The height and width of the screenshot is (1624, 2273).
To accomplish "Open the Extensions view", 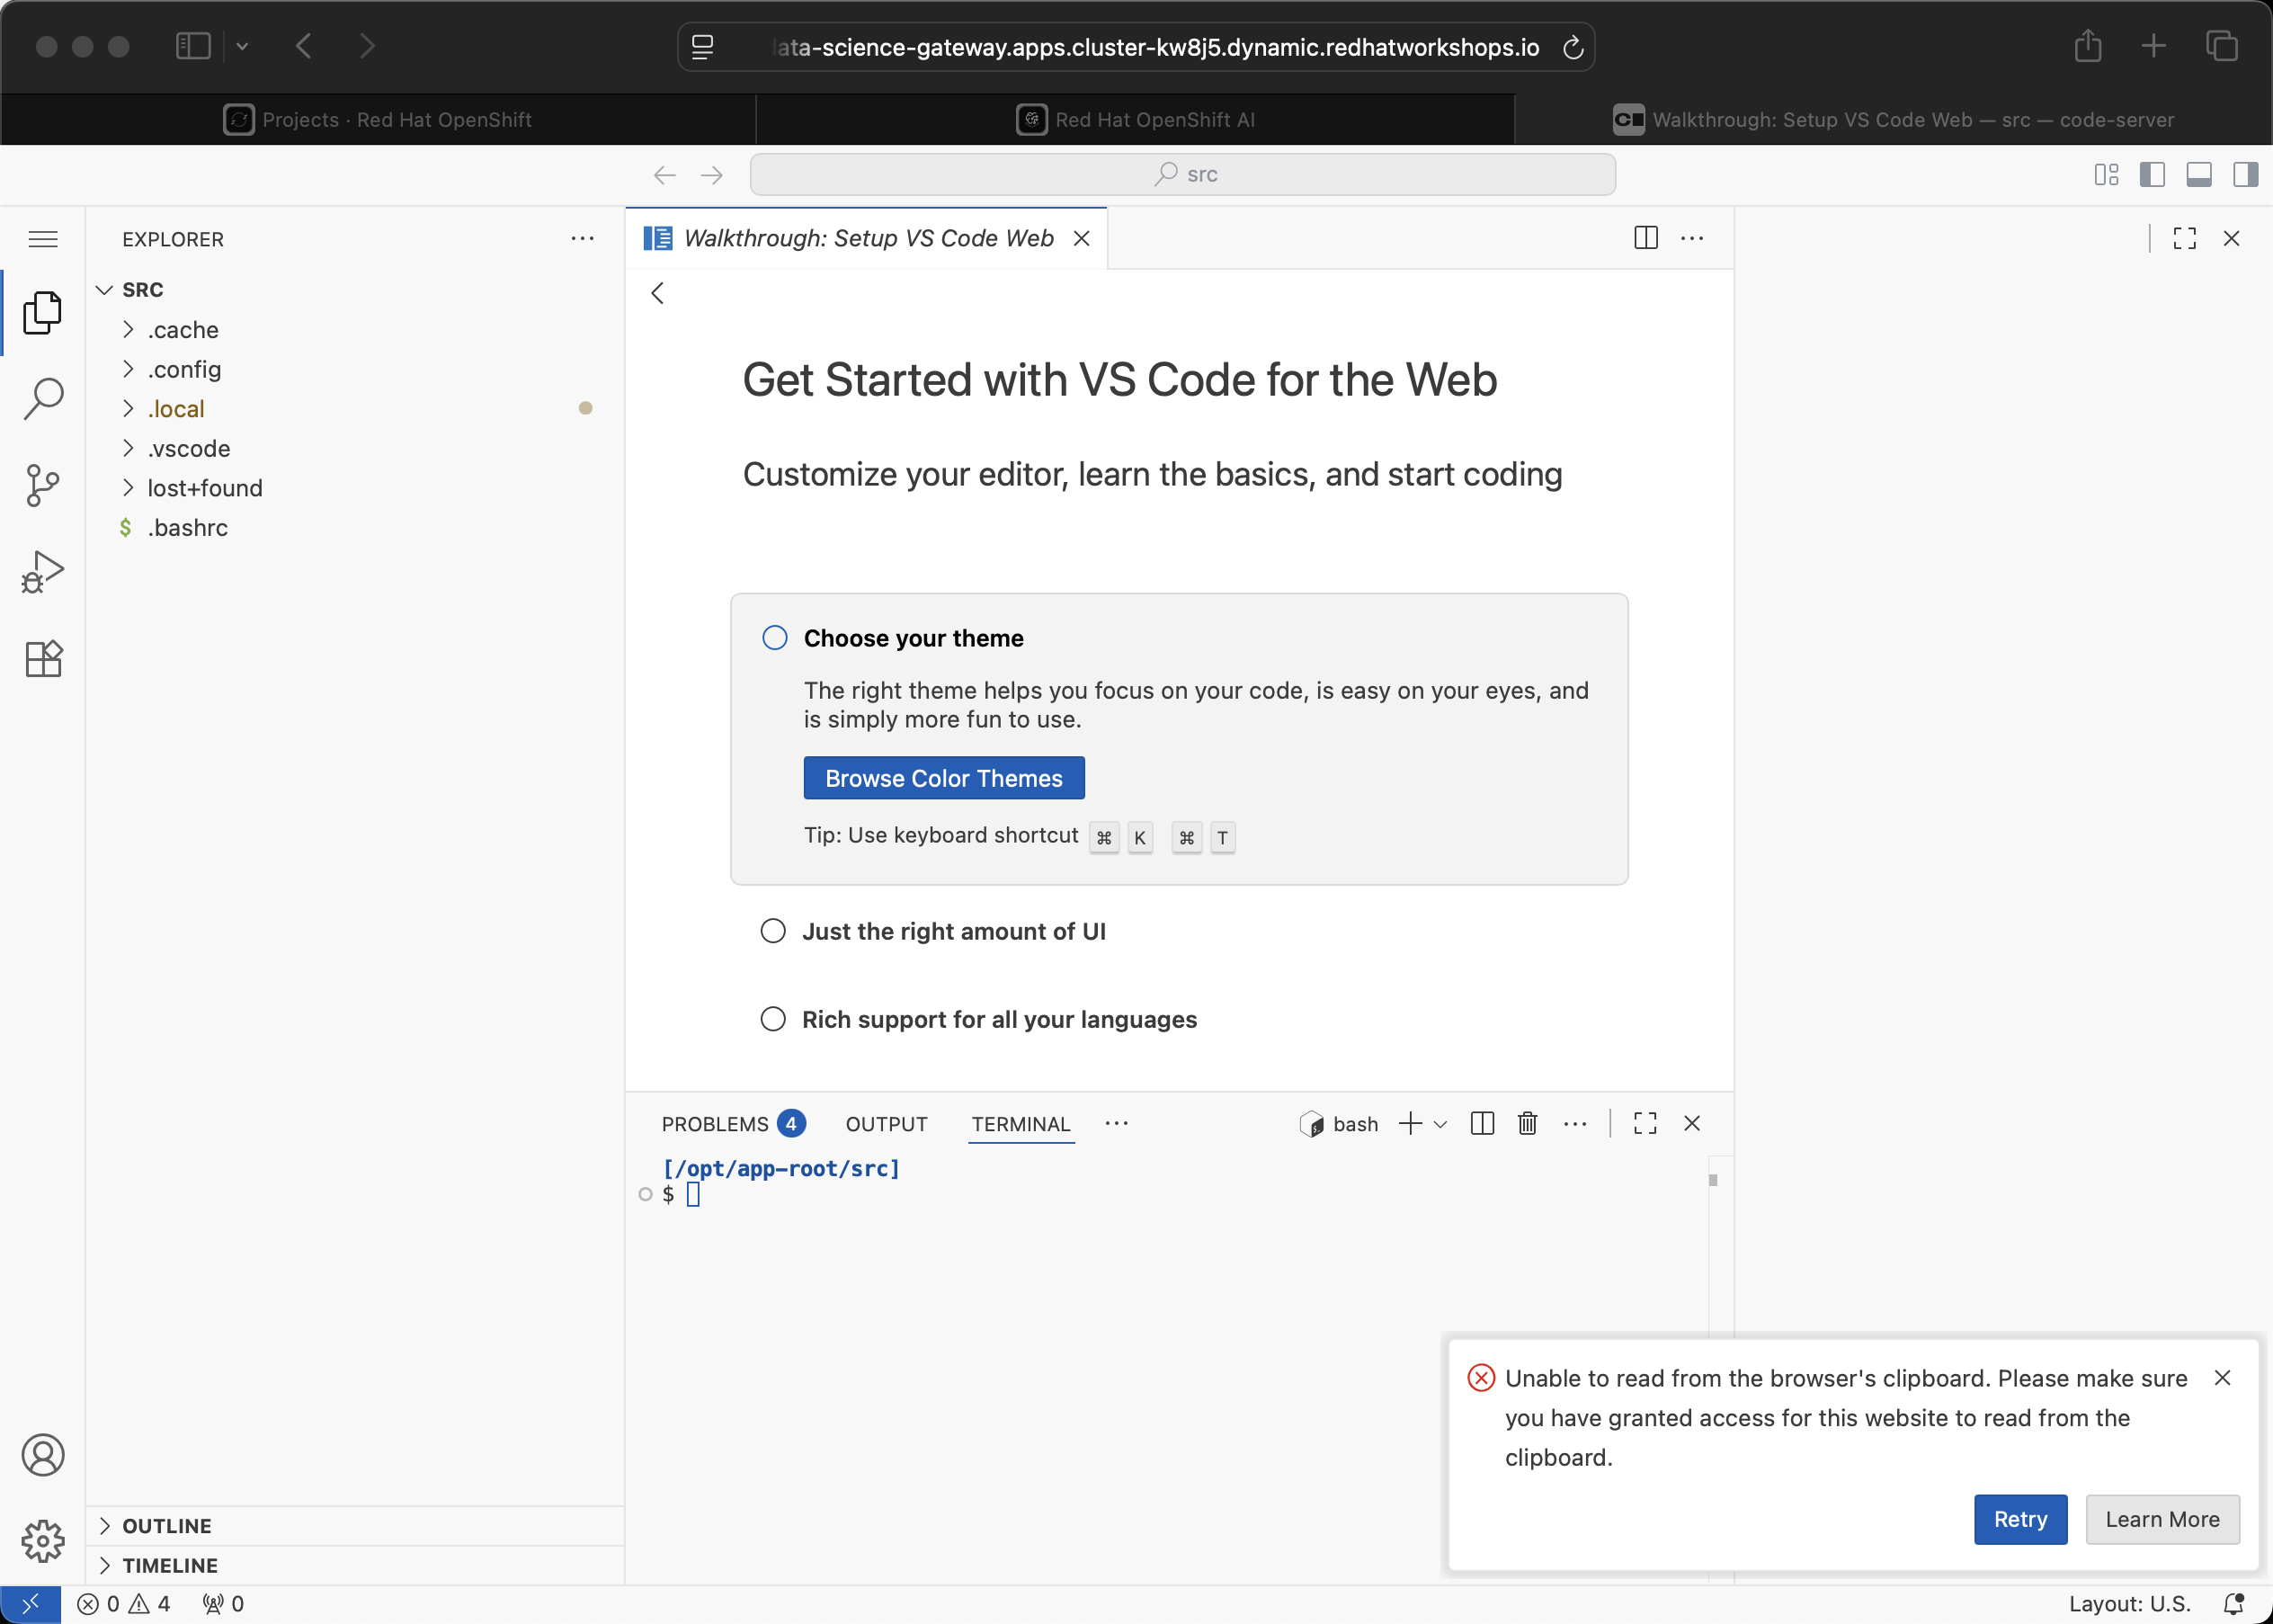I will coord(43,659).
